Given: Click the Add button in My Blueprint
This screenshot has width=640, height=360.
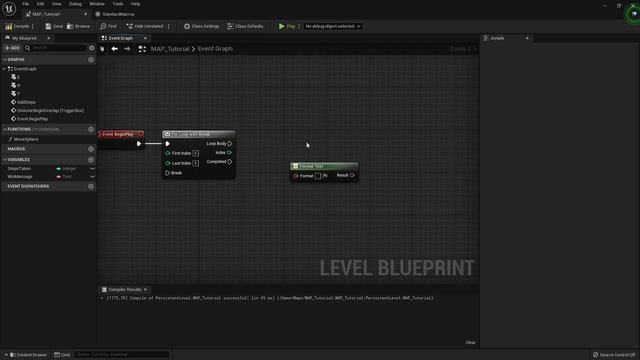Looking at the screenshot, I should [x=12, y=48].
